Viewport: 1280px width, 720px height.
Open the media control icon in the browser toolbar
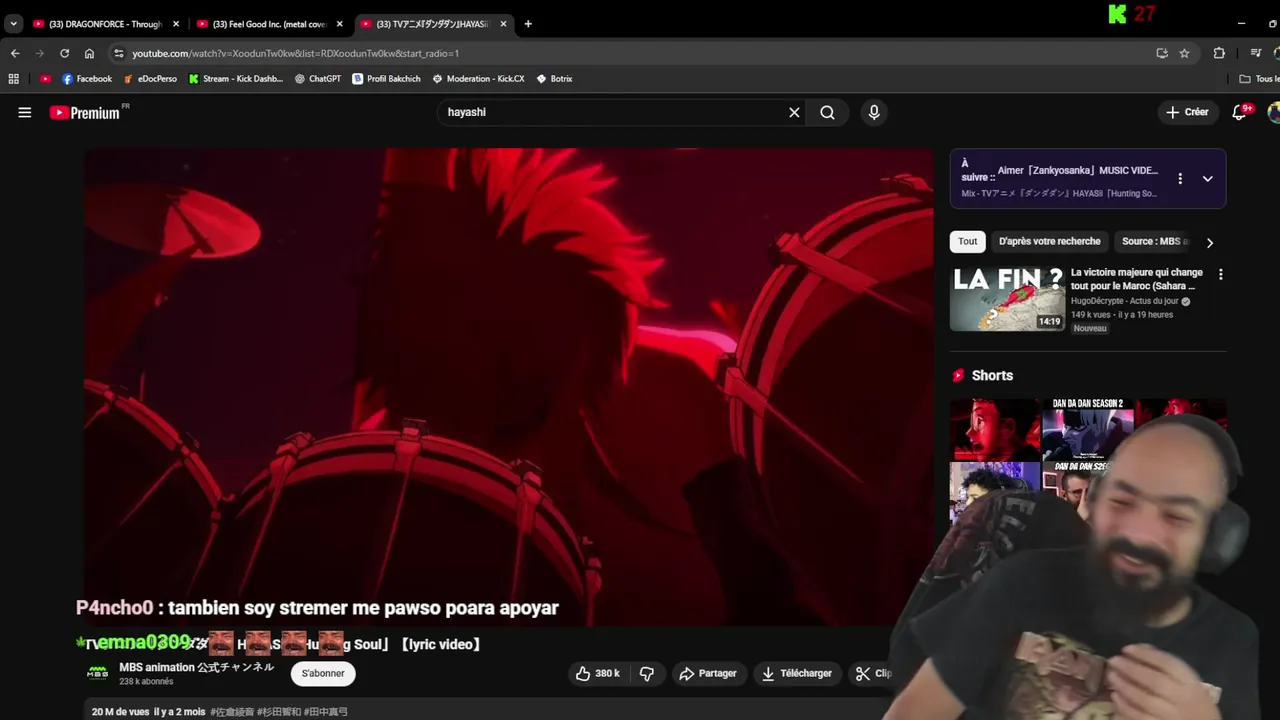1256,53
